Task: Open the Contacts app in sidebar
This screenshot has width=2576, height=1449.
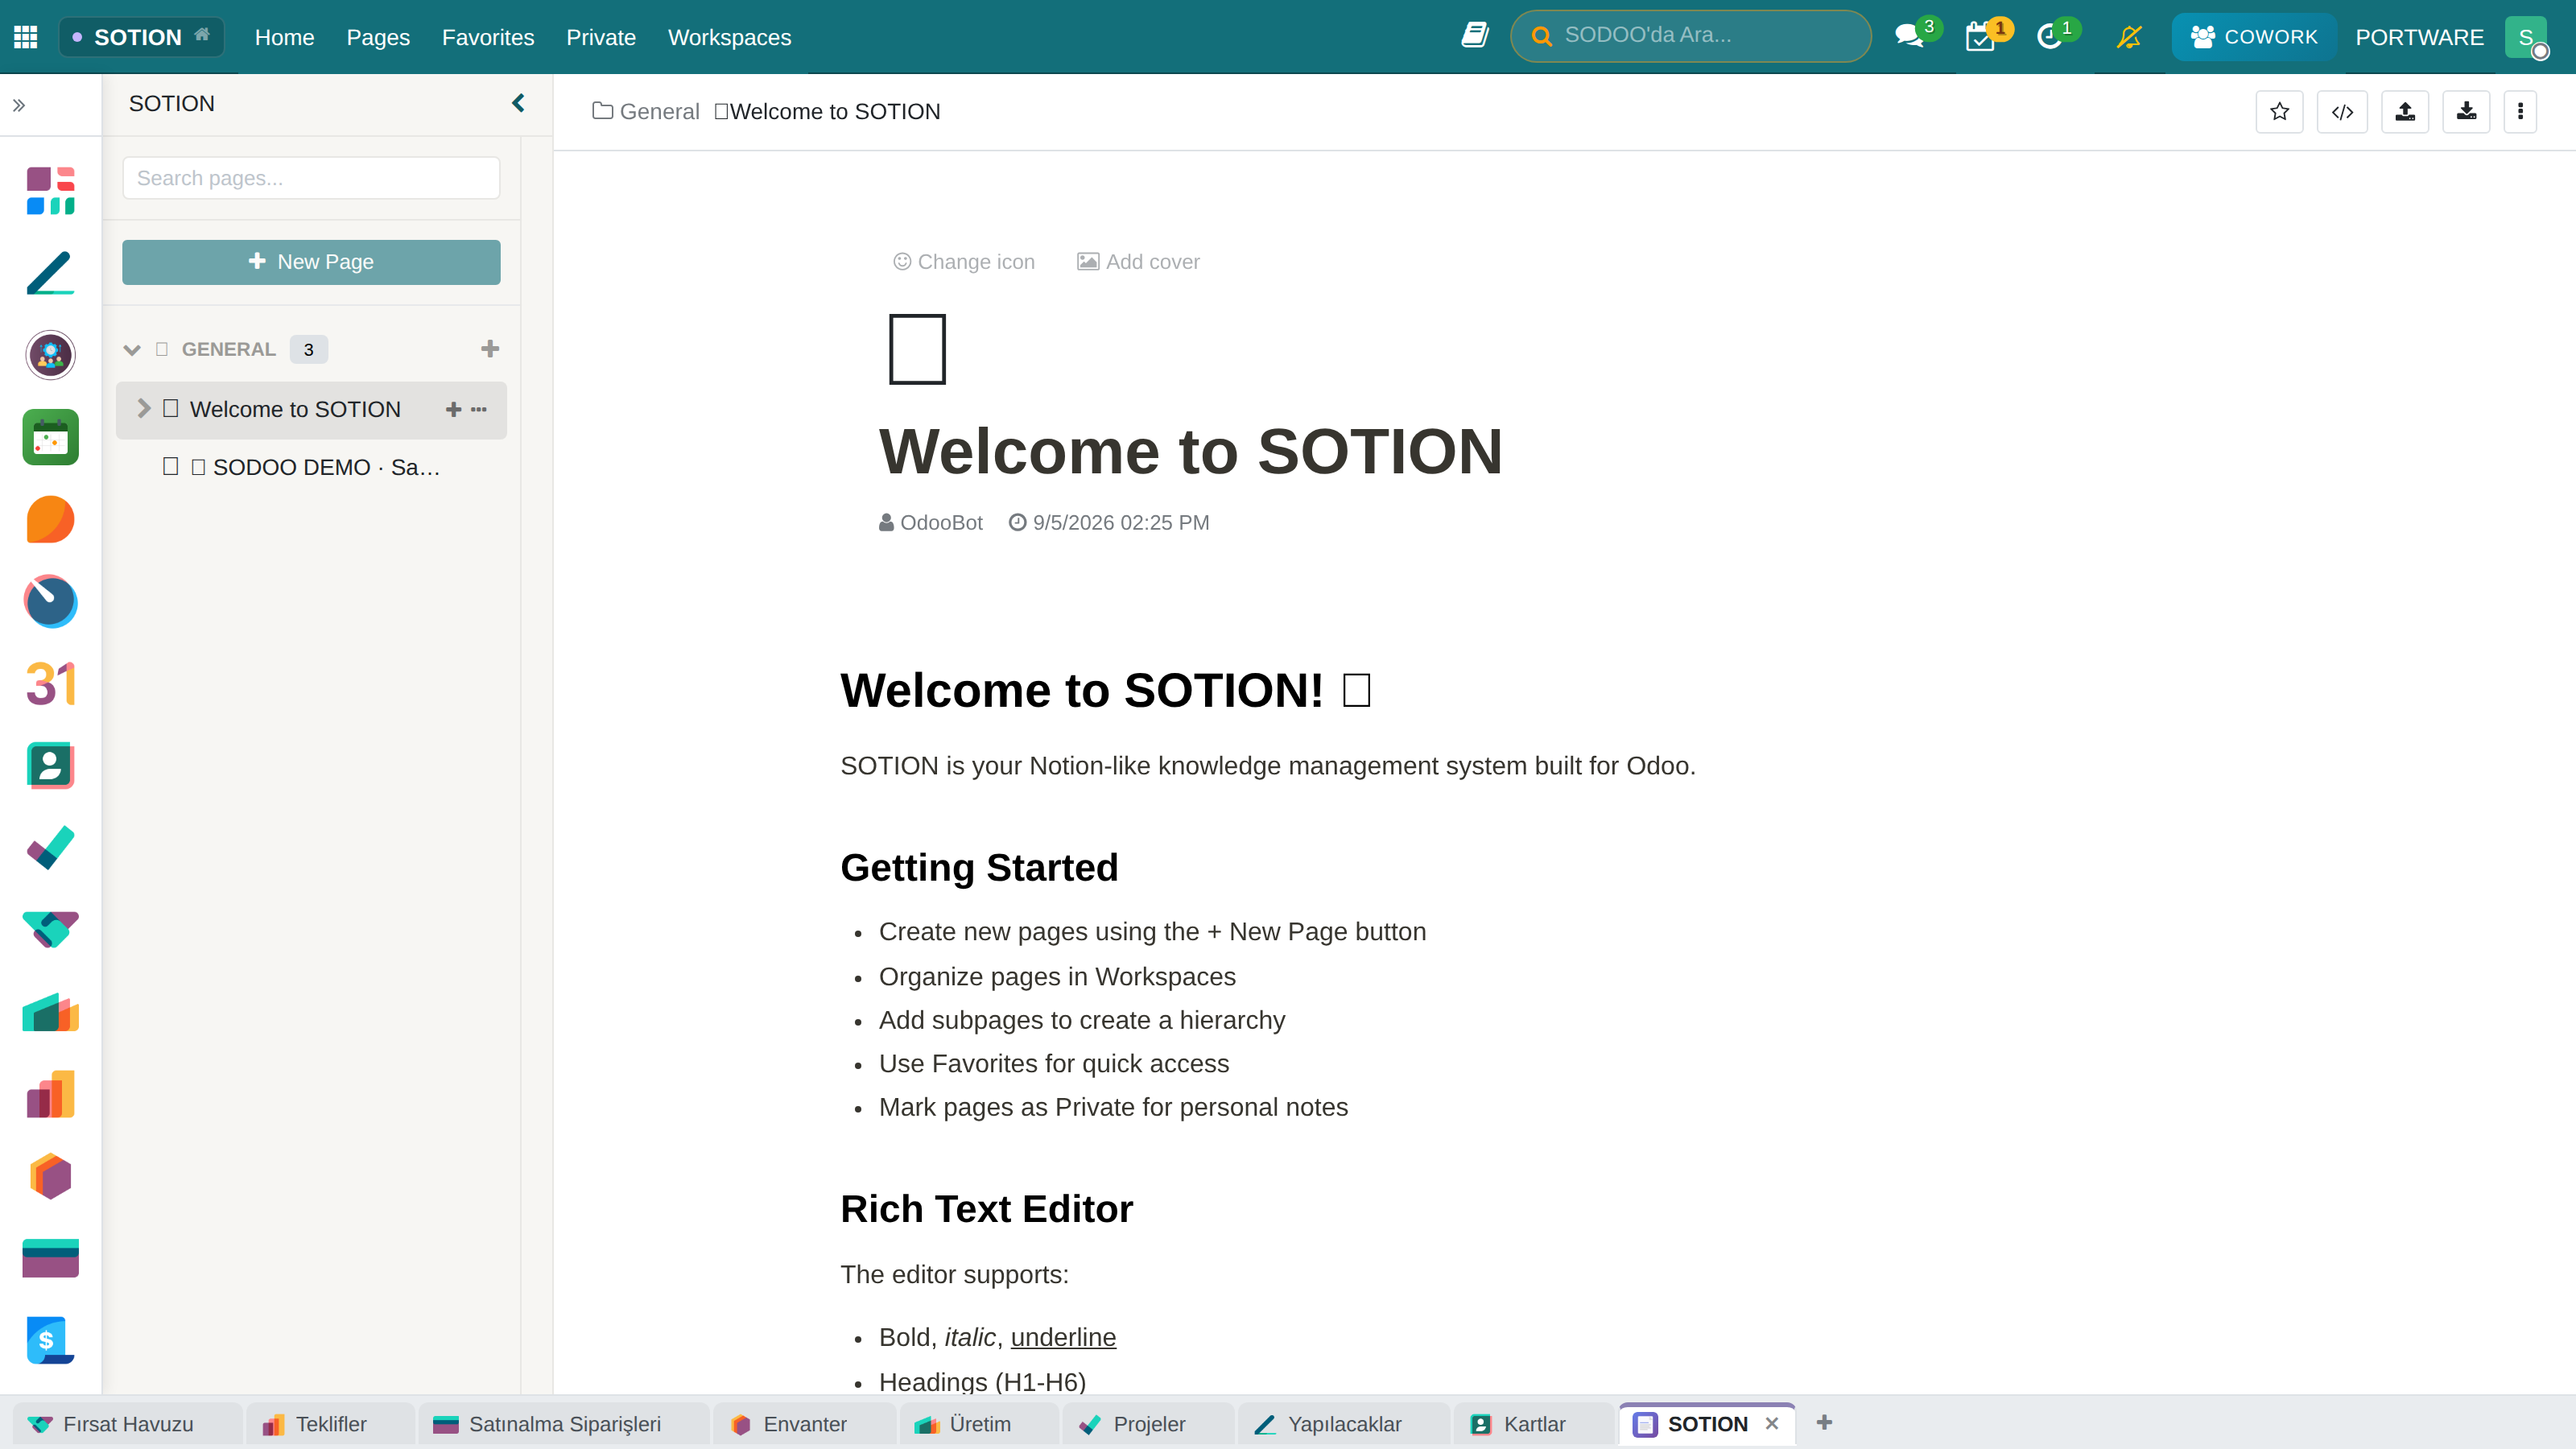Action: pos(51,766)
